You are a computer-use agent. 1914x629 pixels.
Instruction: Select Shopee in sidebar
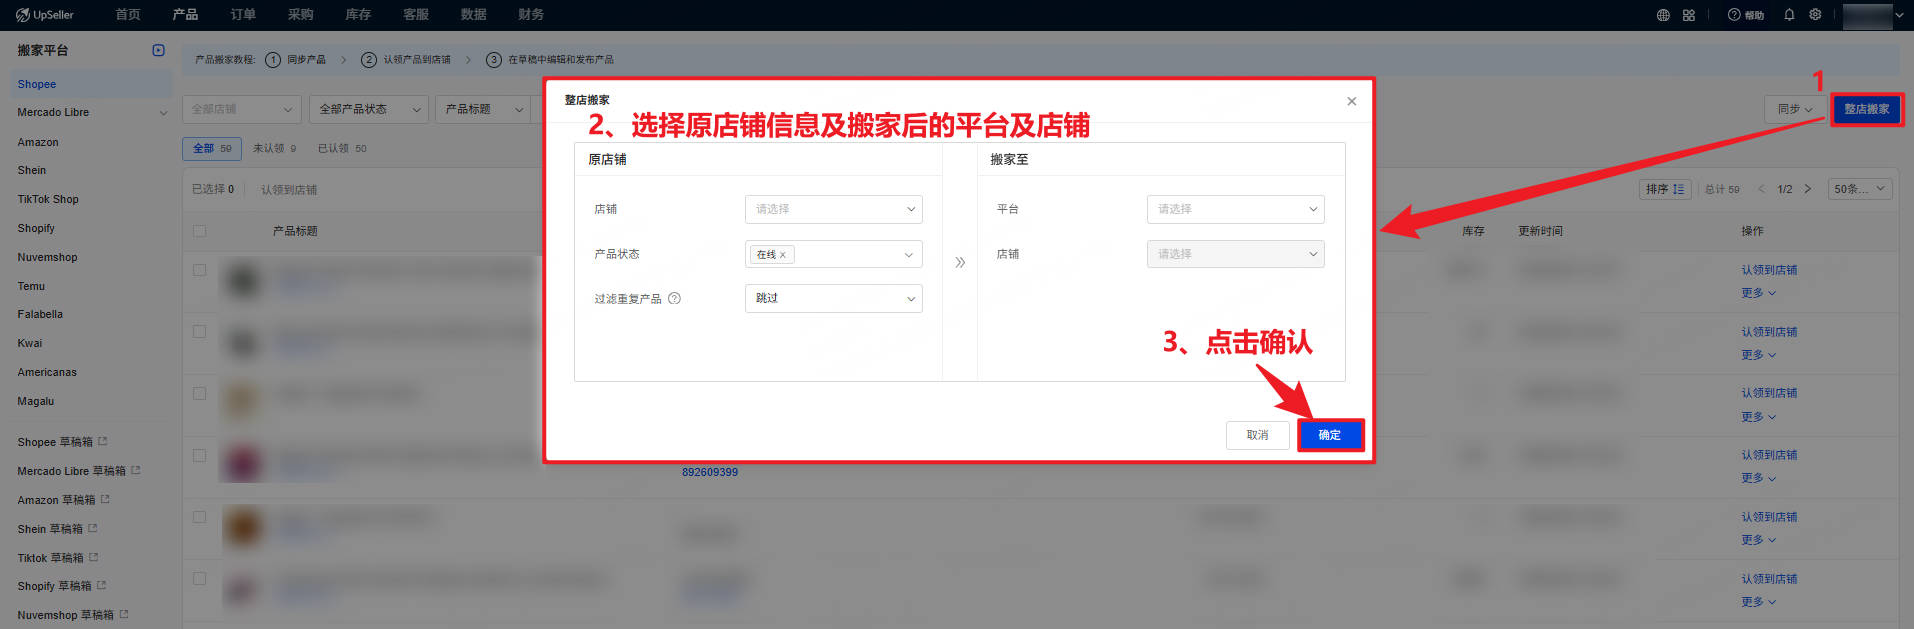[93, 84]
